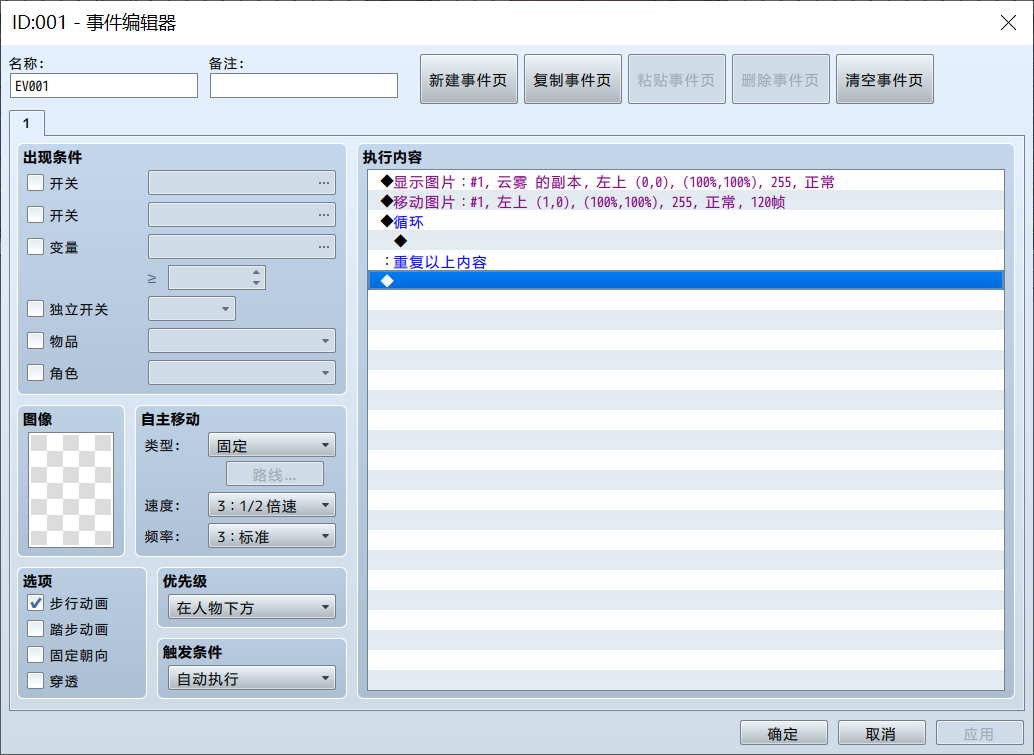This screenshot has width=1034, height=755.
Task: Click the 删除事件页 button
Action: click(x=781, y=79)
